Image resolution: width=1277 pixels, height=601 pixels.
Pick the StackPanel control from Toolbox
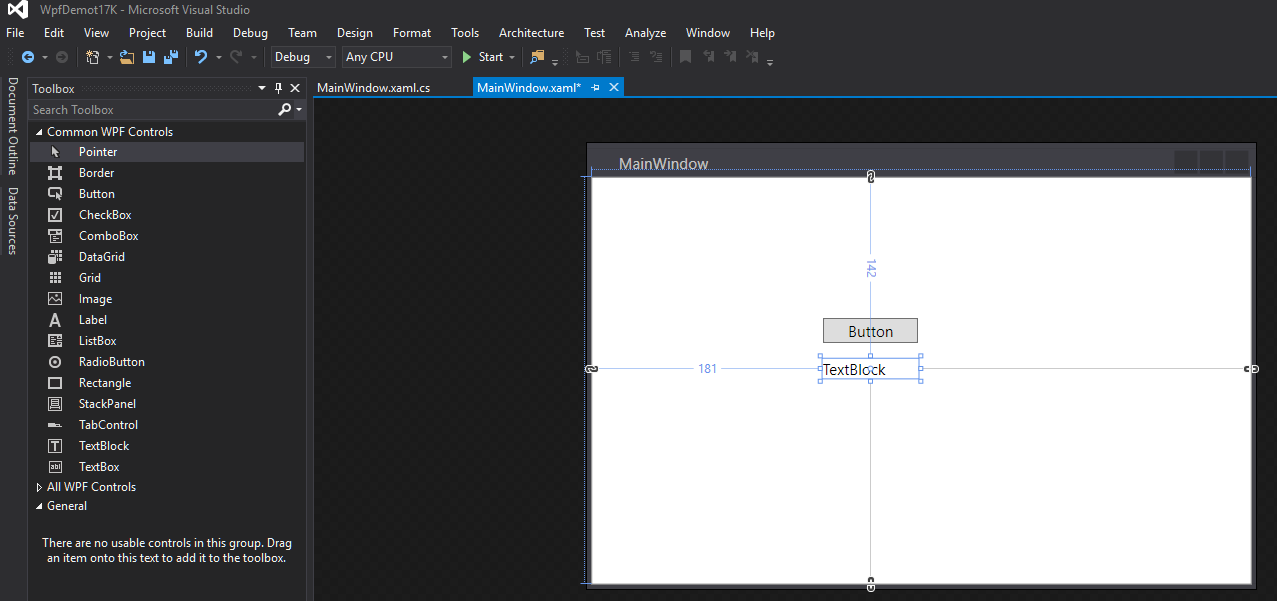pyautogui.click(x=107, y=404)
